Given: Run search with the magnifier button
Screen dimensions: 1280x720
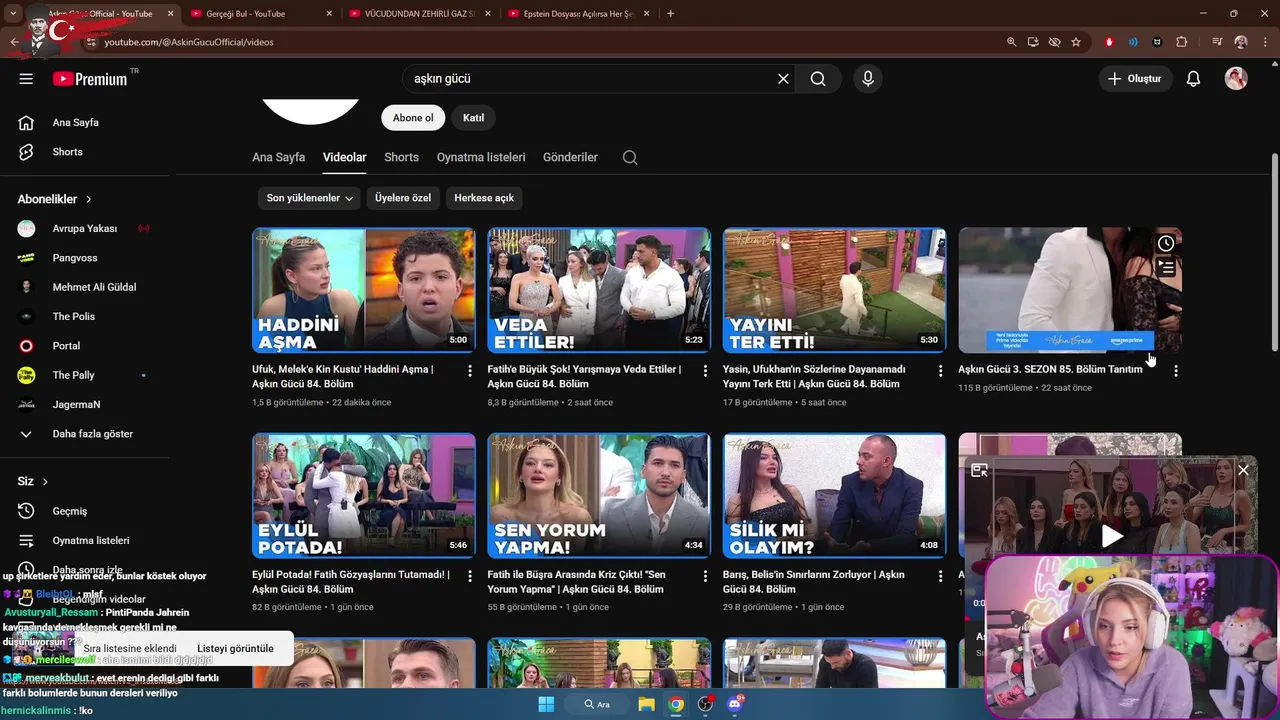Looking at the screenshot, I should coord(818,79).
